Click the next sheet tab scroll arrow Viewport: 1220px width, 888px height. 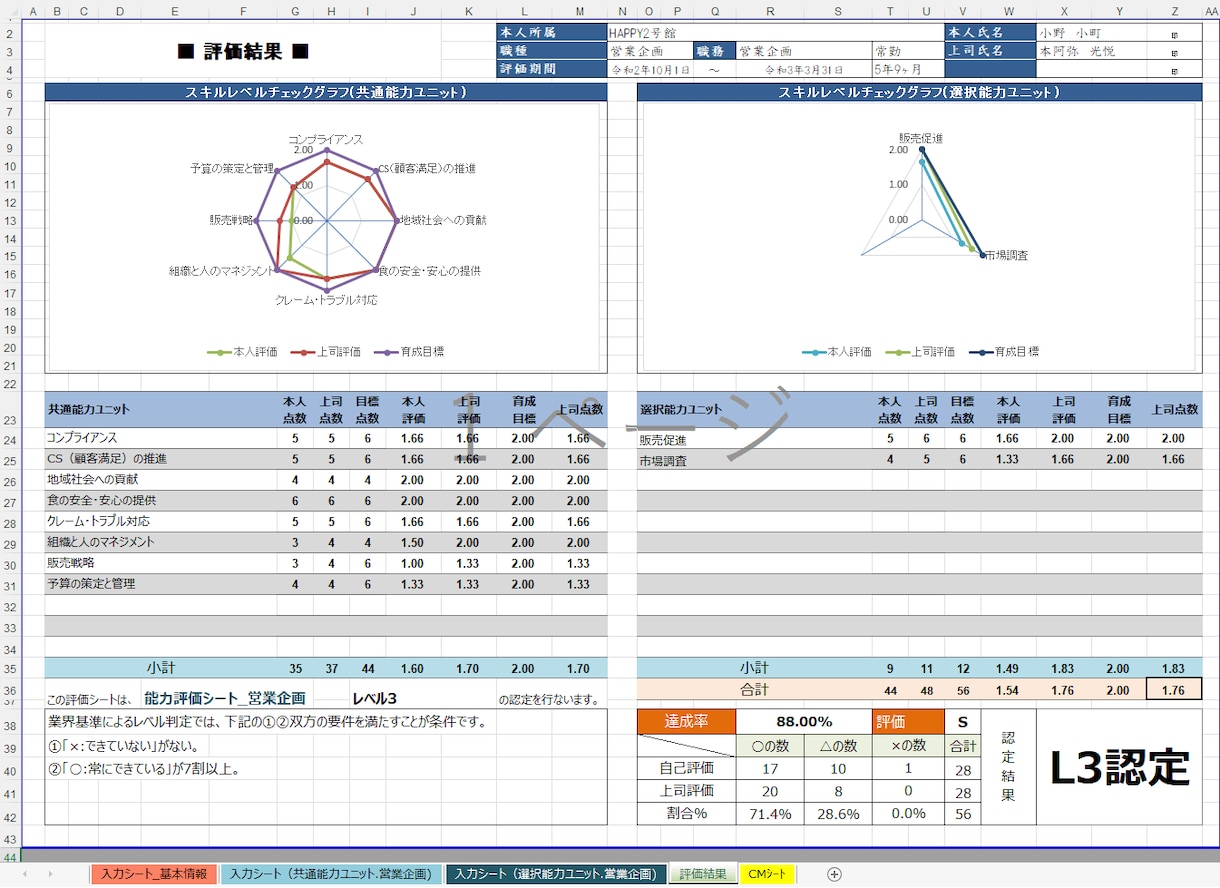click(x=51, y=874)
